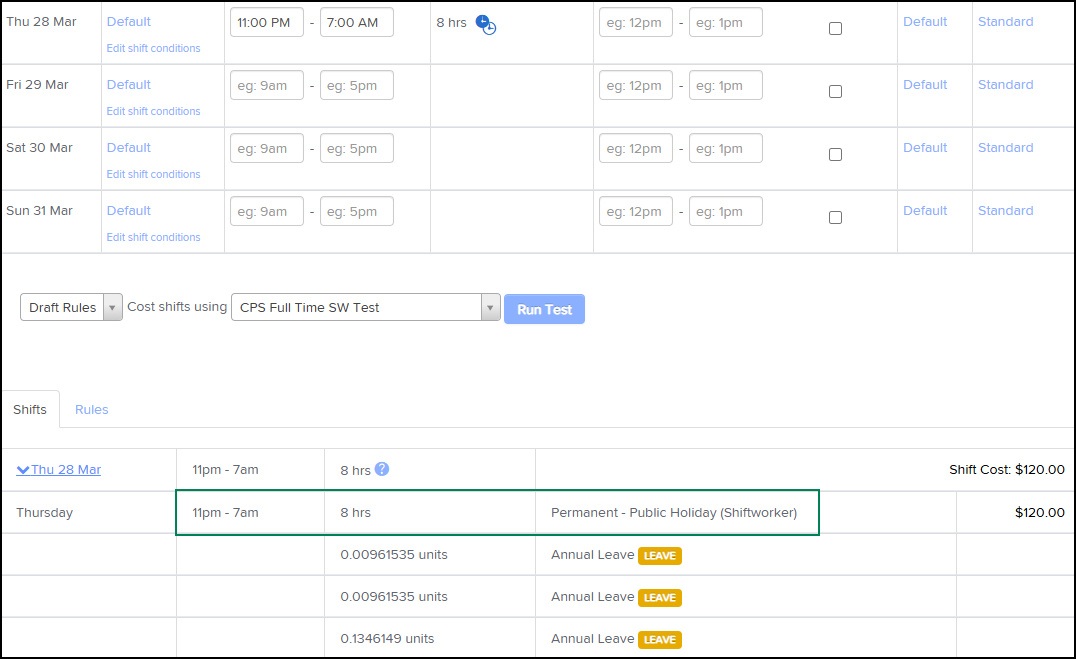Click the help icon next to 8 hrs

pyautogui.click(x=382, y=469)
